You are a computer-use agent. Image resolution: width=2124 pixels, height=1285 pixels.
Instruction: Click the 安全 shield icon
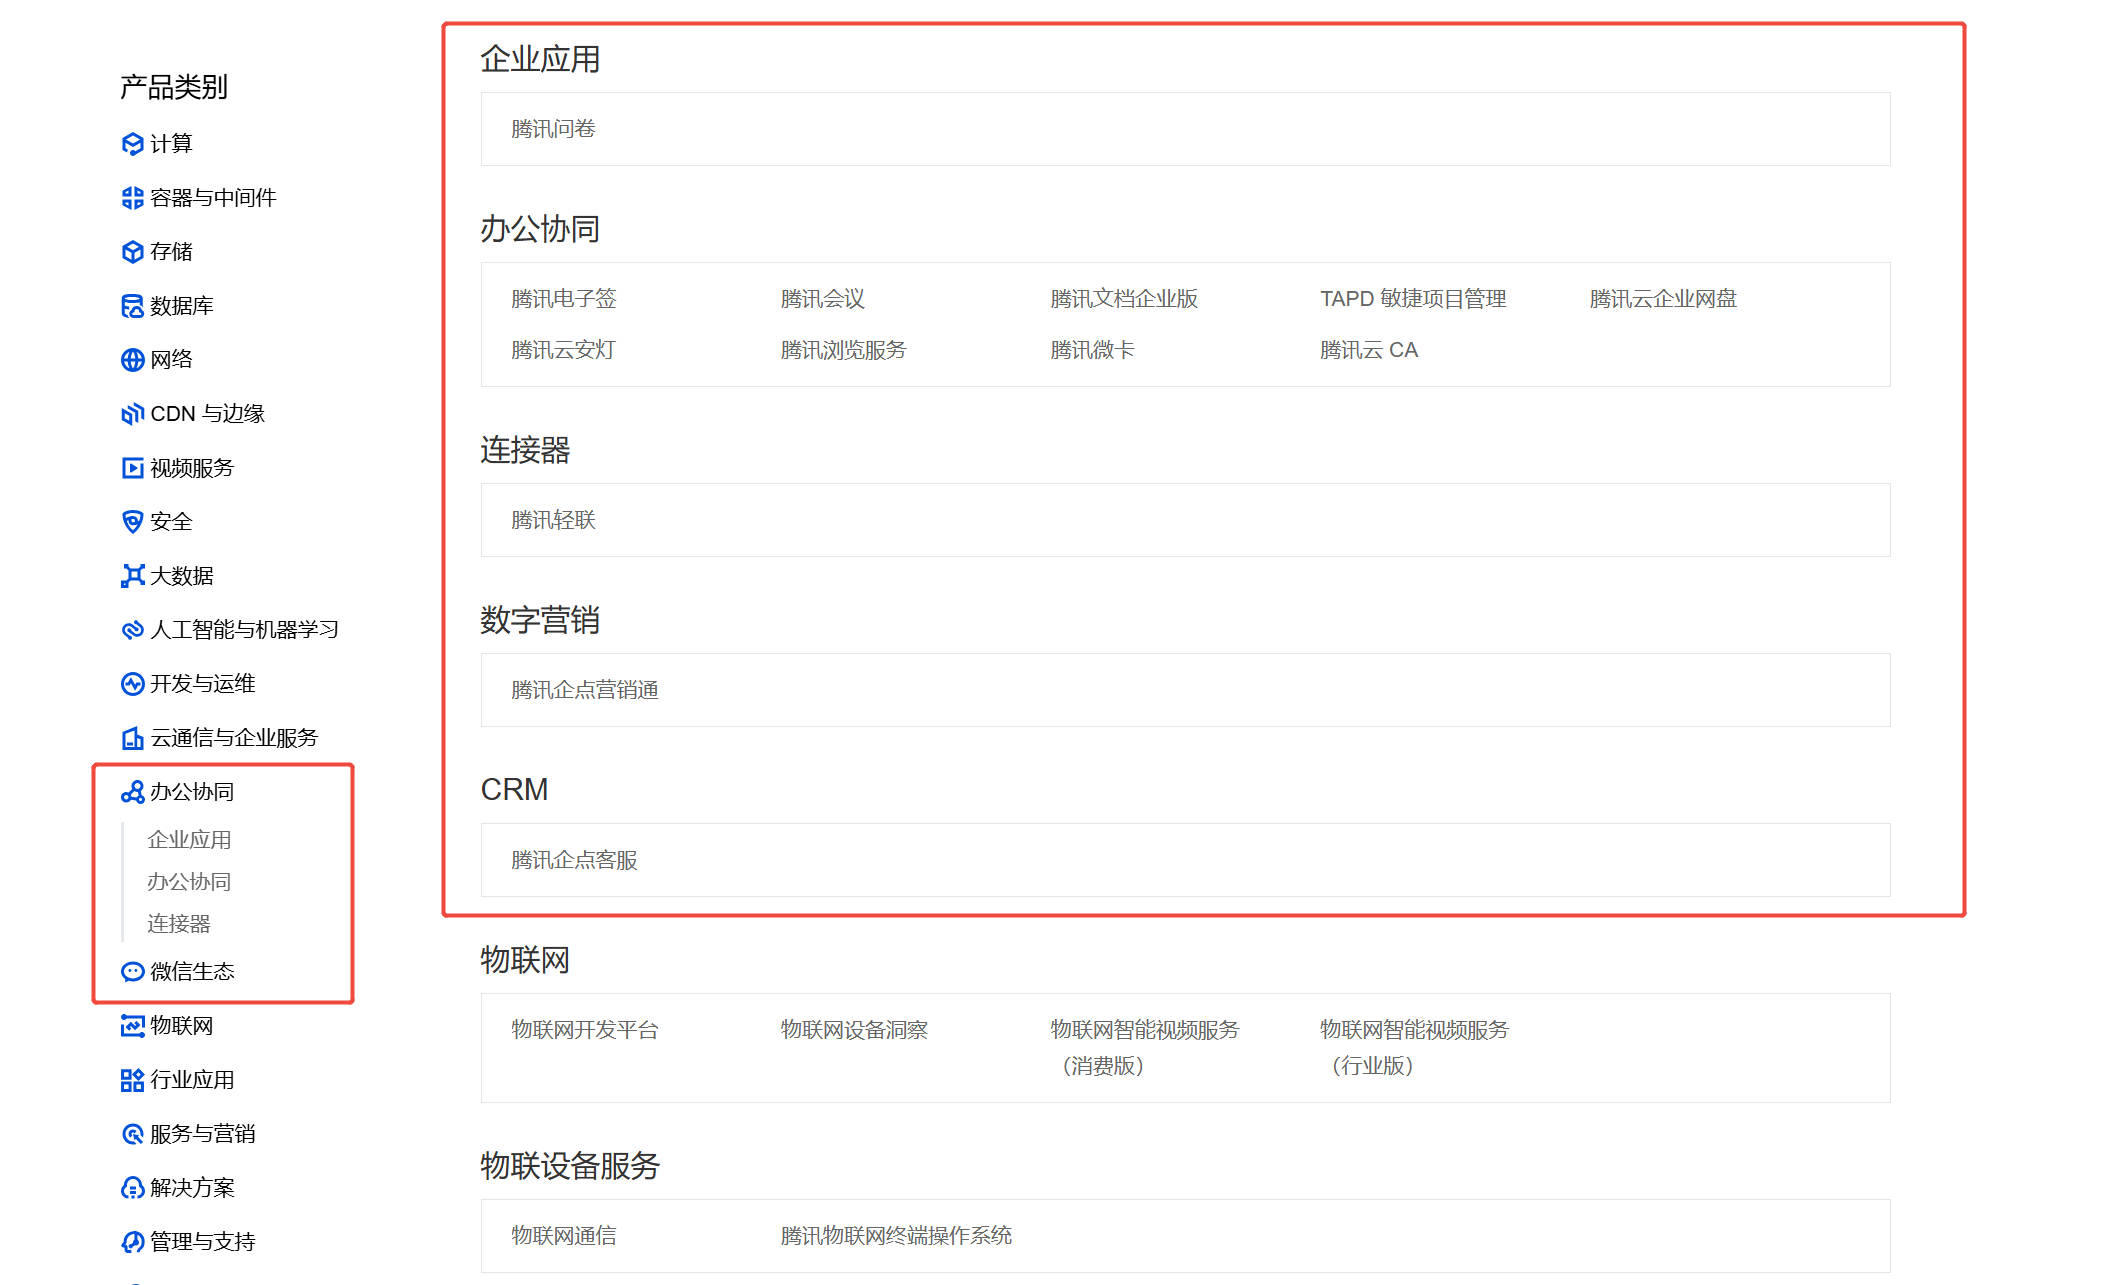[x=132, y=522]
